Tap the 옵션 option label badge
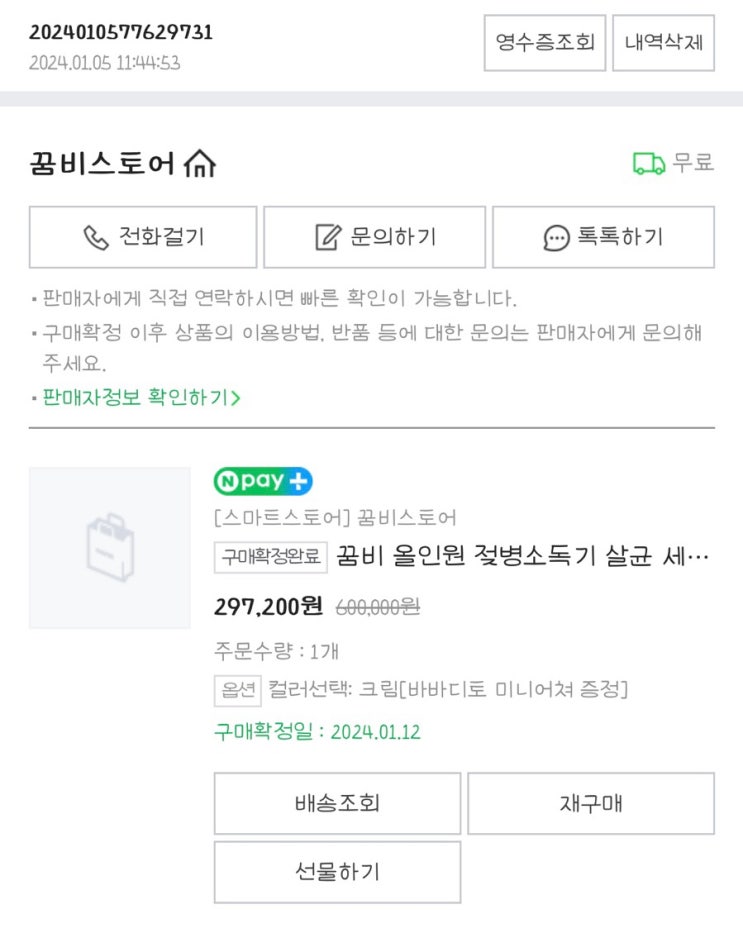Image resolution: width=743 pixels, height=933 pixels. coord(237,690)
